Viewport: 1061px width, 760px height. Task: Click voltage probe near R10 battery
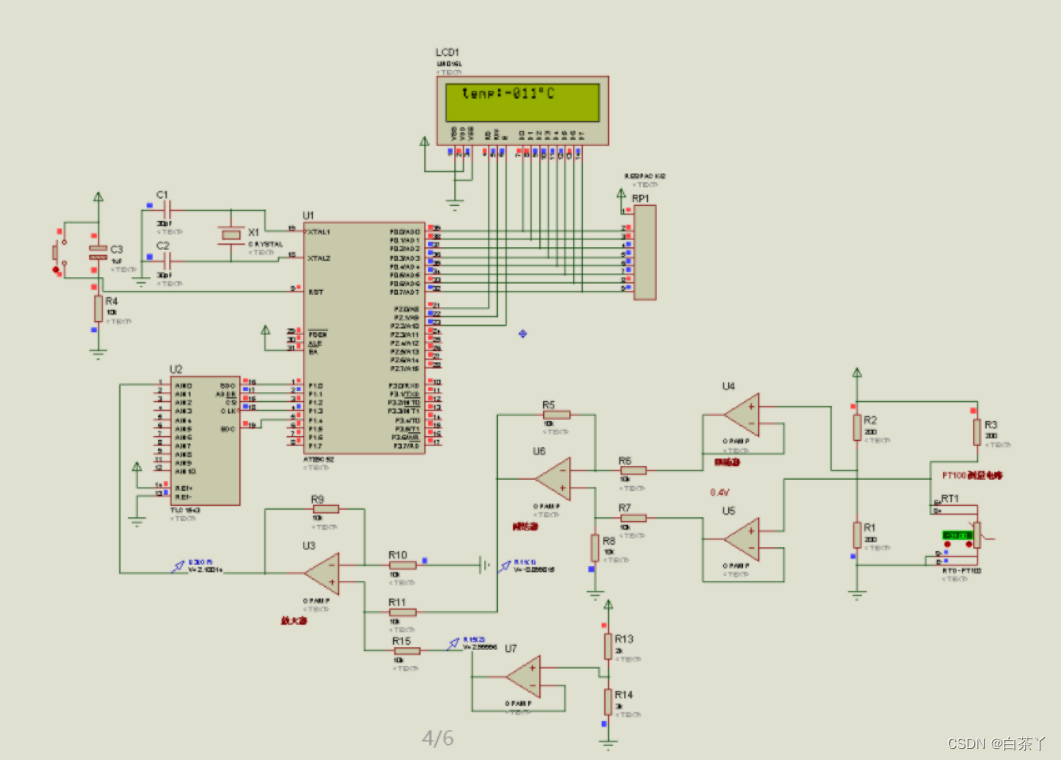click(505, 566)
